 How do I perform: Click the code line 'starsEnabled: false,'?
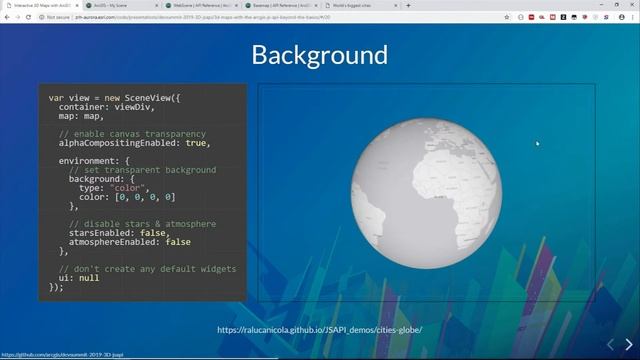coord(119,233)
